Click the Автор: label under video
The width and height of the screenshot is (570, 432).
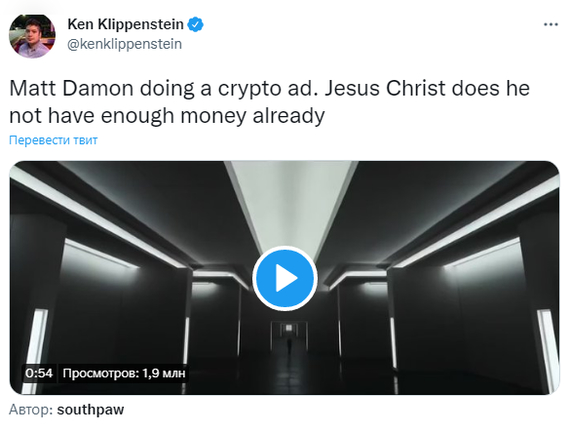31,409
